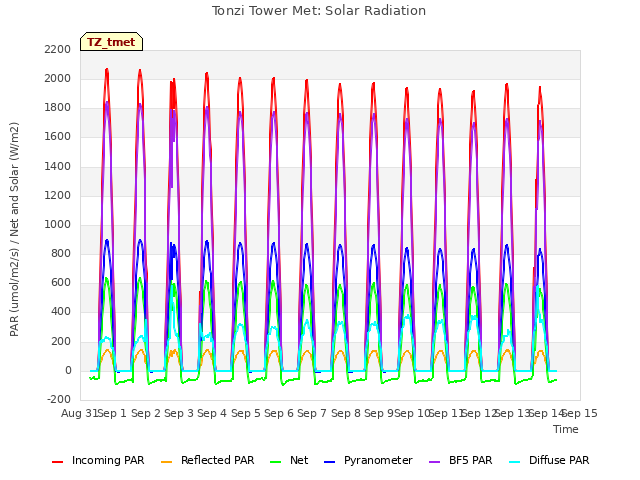Viewport: 640px width, 480px height.
Task: Click the red Incoming PAR legend swatch
Action: (58, 462)
